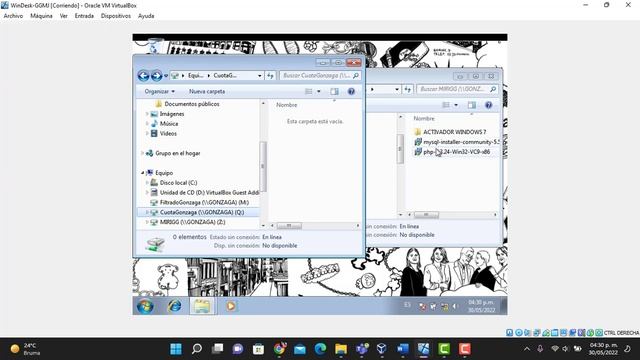Launch Windows Media Player from guest taskbar
This screenshot has height=360, width=640.
[231, 306]
